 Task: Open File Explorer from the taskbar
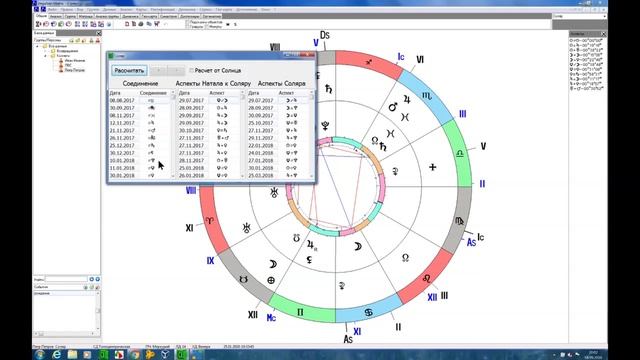coord(72,354)
